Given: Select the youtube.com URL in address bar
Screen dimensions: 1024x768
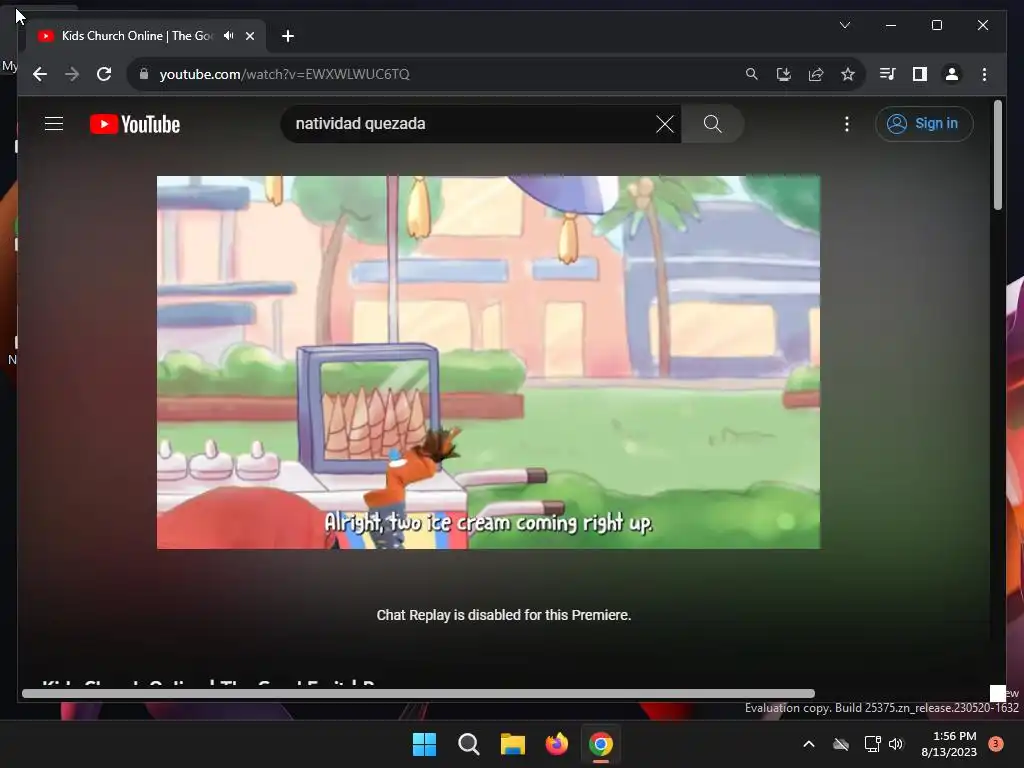Looking at the screenshot, I should 285,74.
